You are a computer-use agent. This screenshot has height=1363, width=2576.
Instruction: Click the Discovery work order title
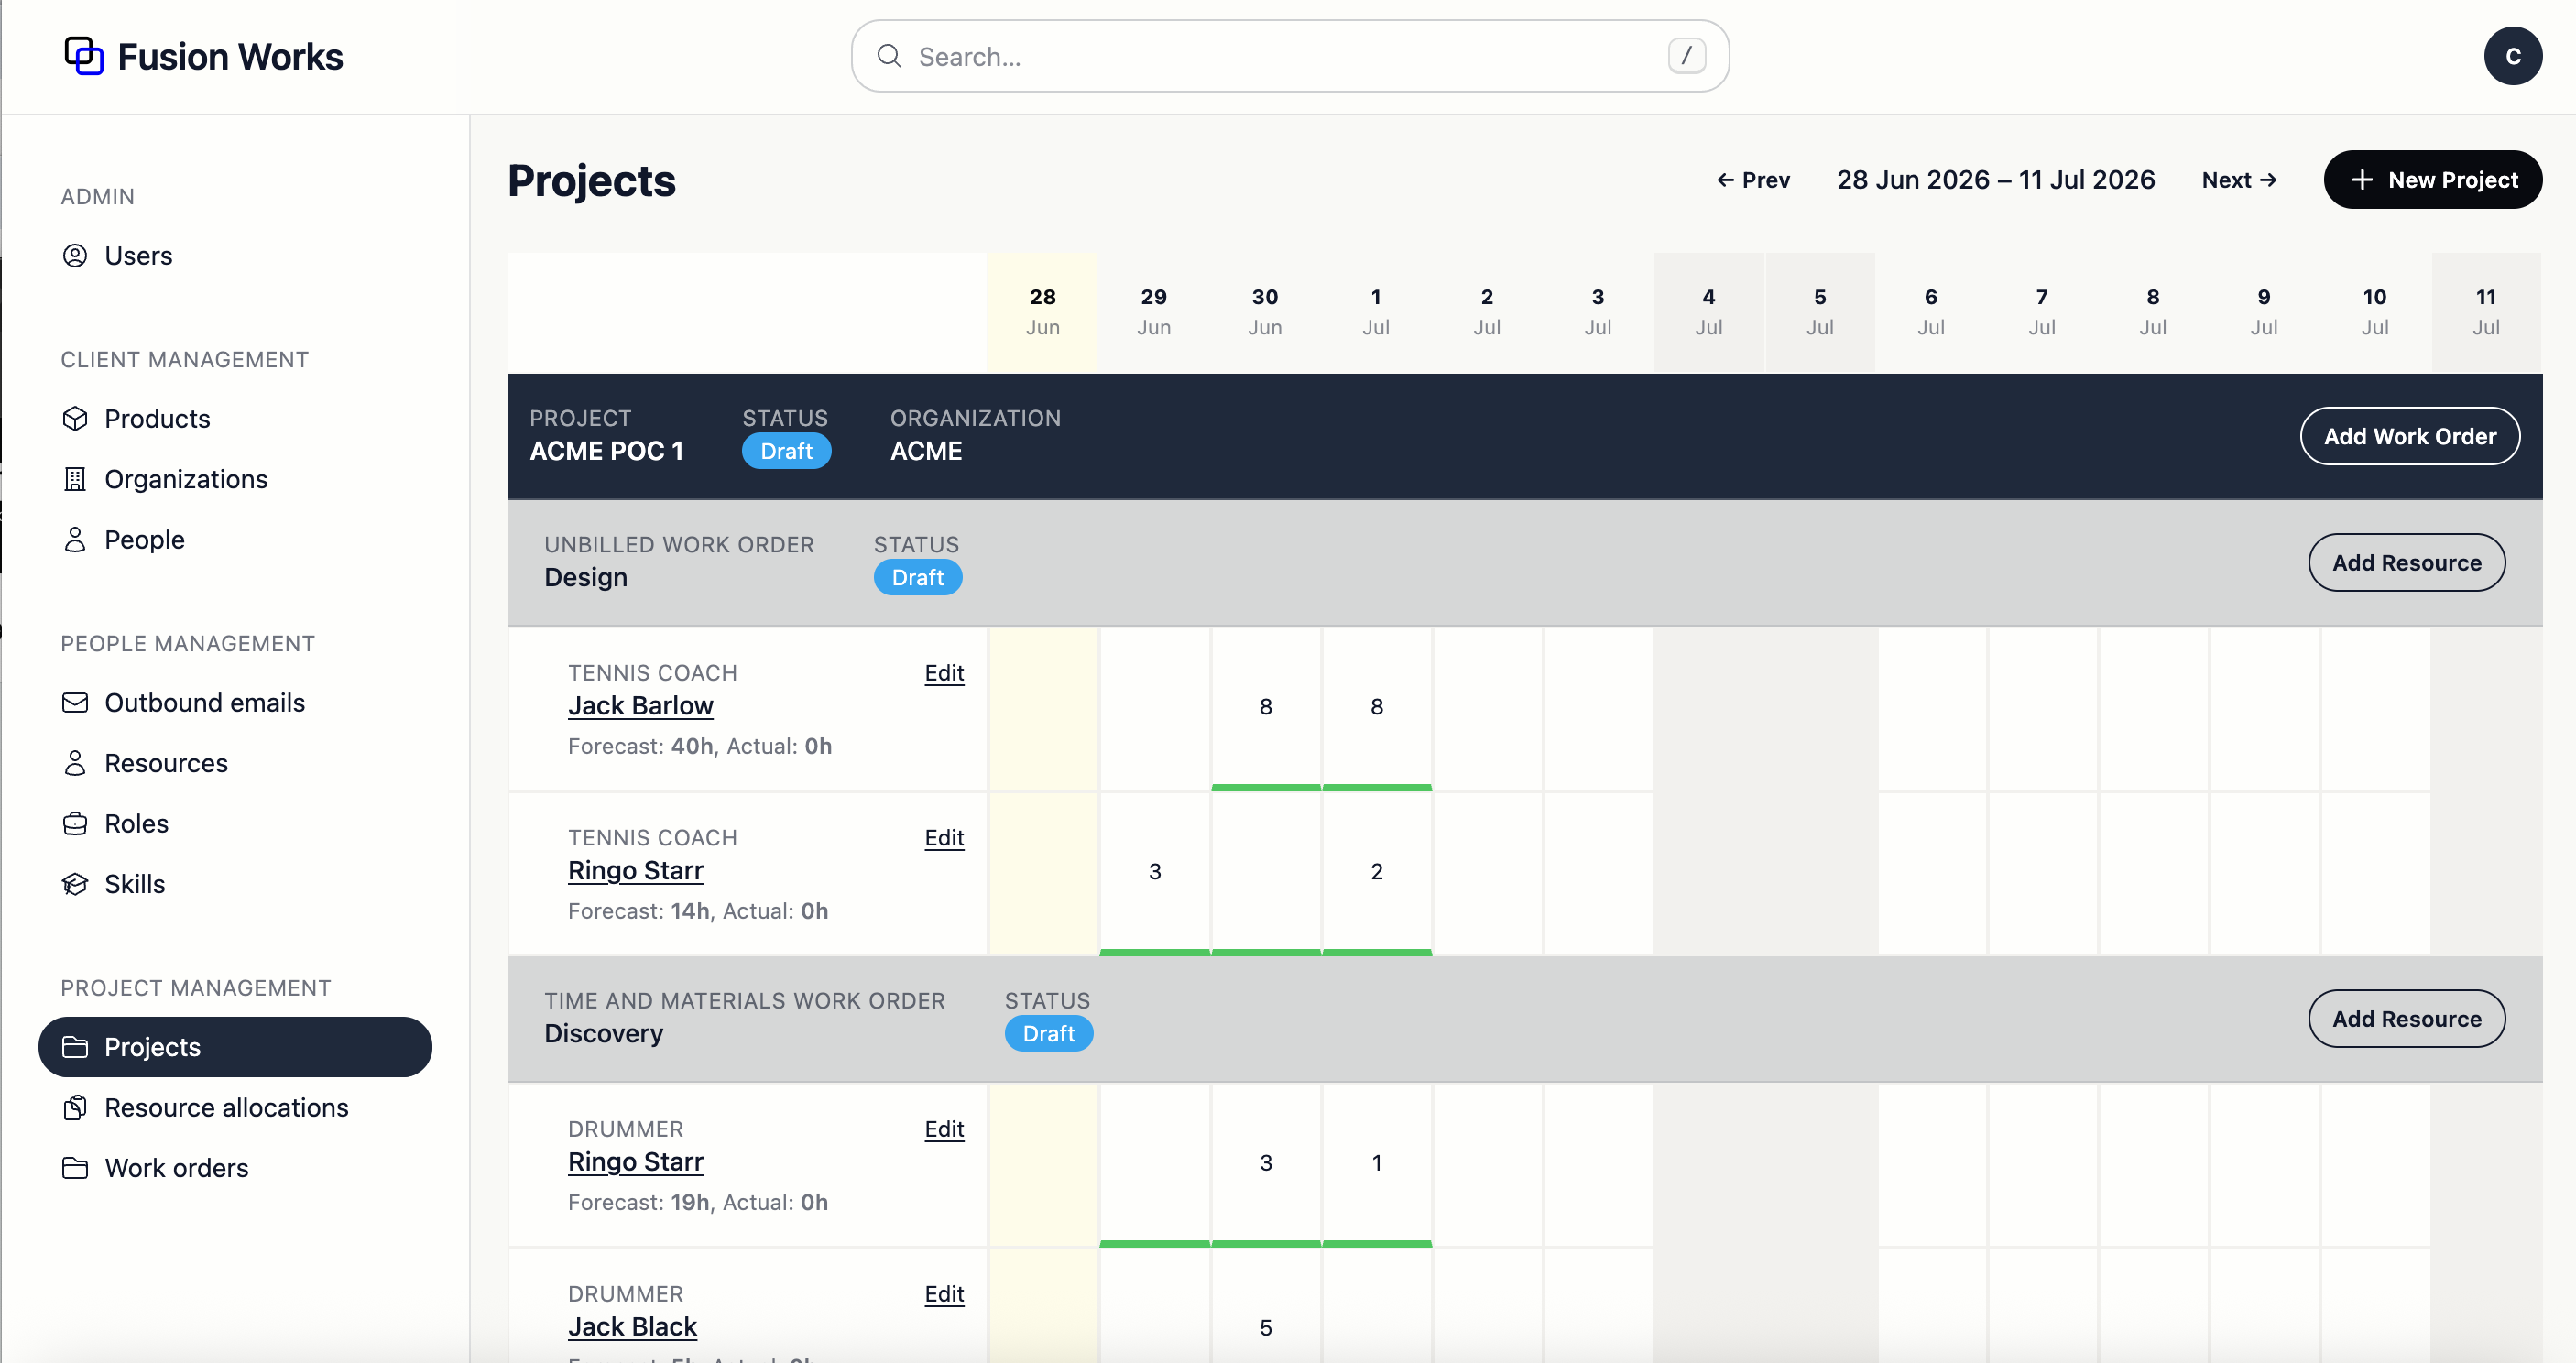[x=603, y=1034]
